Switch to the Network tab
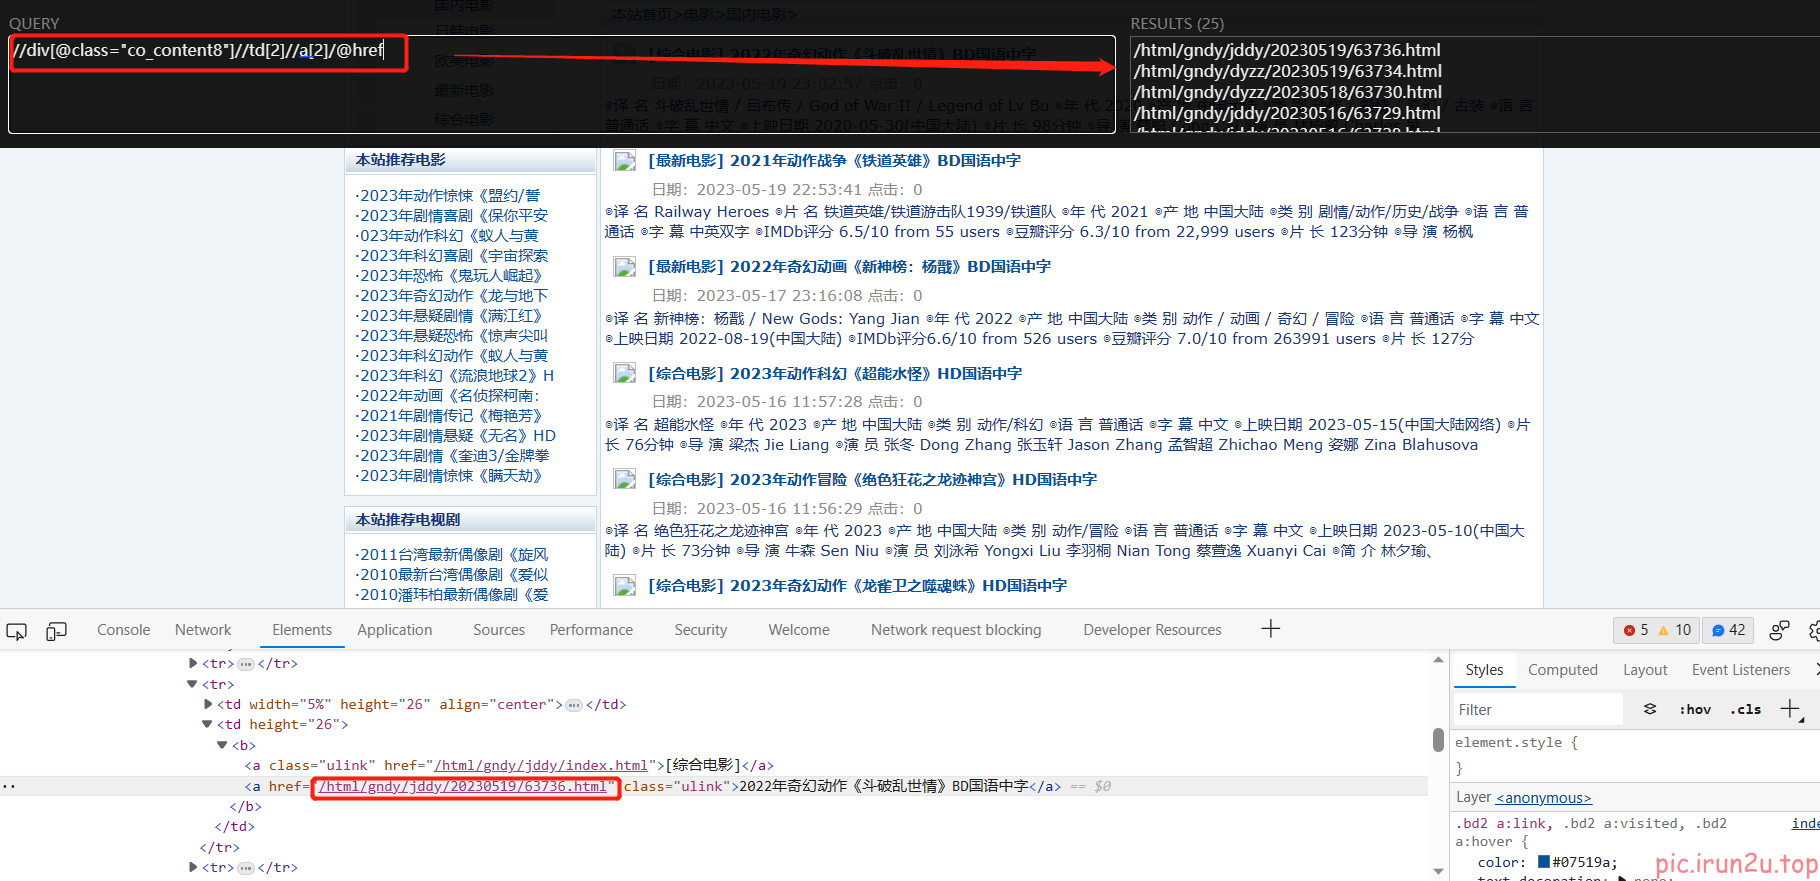Screen dimensions: 1820x881 point(203,630)
